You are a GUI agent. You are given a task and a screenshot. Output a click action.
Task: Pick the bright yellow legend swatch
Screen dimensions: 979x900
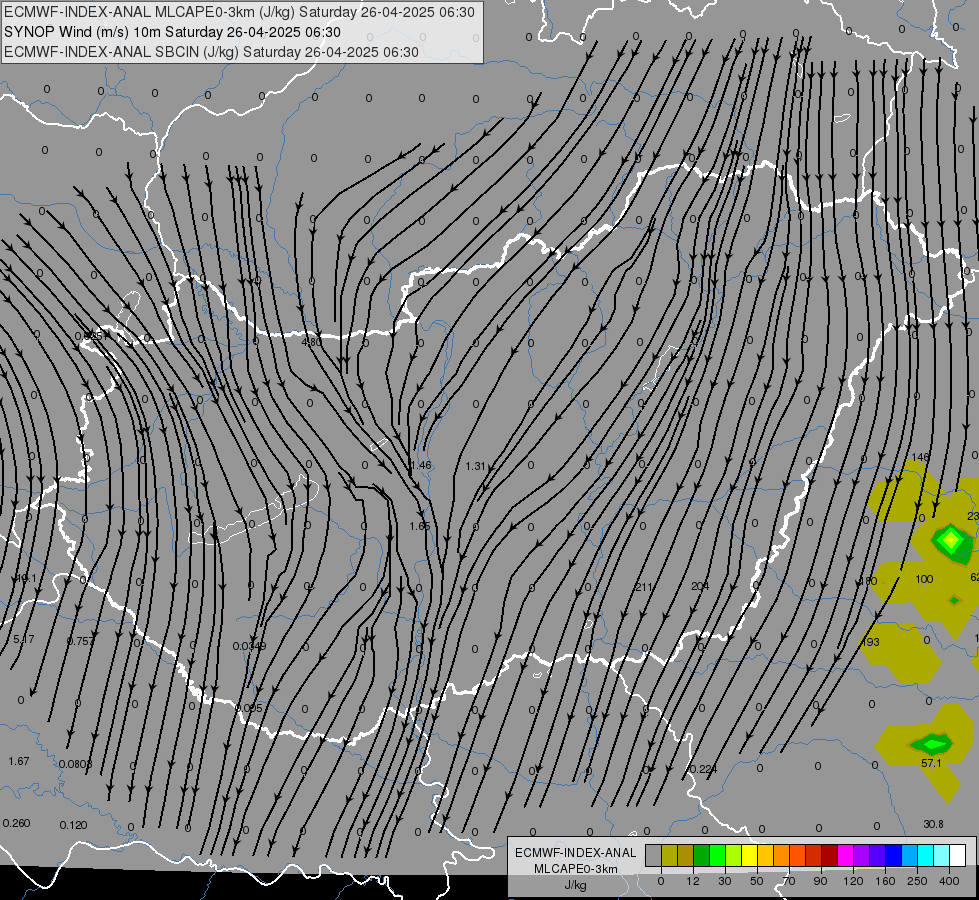(749, 856)
